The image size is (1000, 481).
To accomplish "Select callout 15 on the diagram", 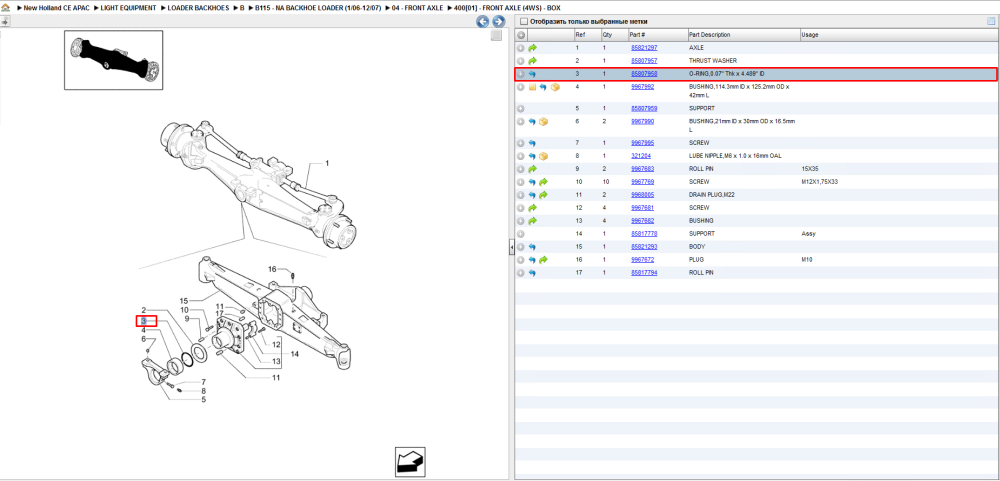I will click(x=184, y=300).
